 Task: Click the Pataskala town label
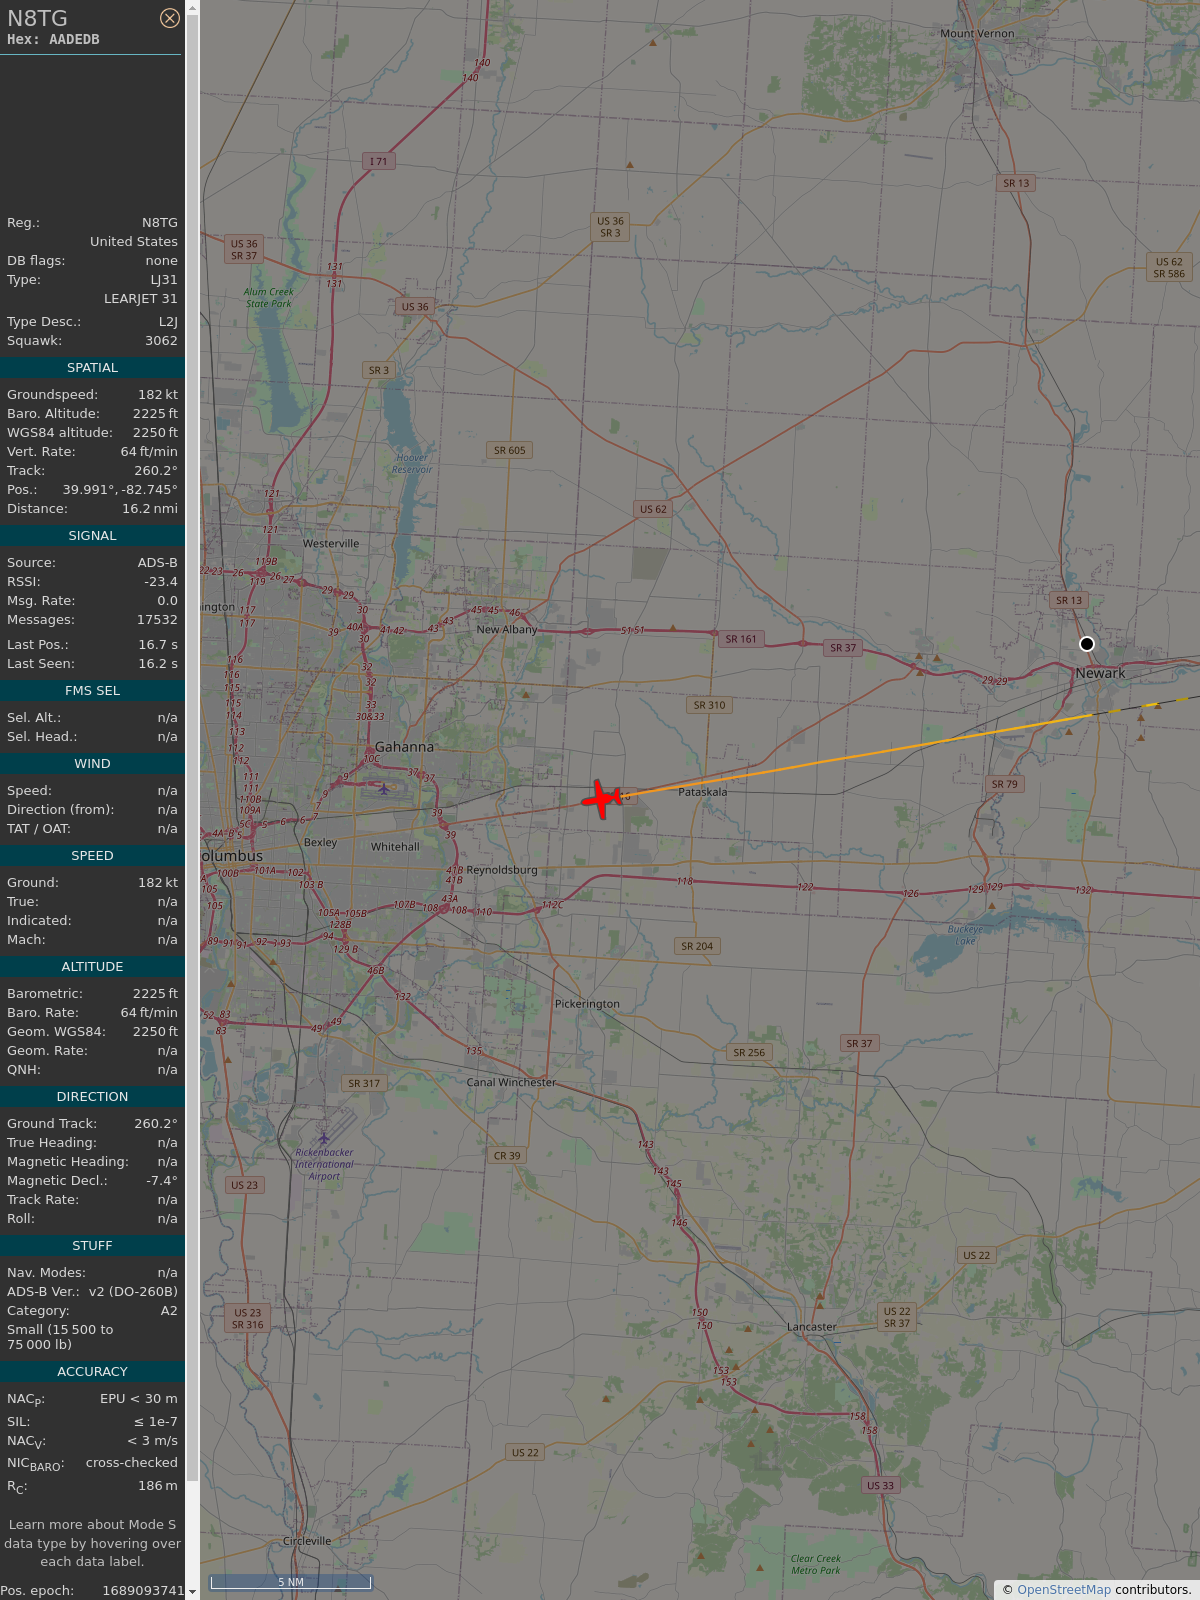[x=702, y=792]
